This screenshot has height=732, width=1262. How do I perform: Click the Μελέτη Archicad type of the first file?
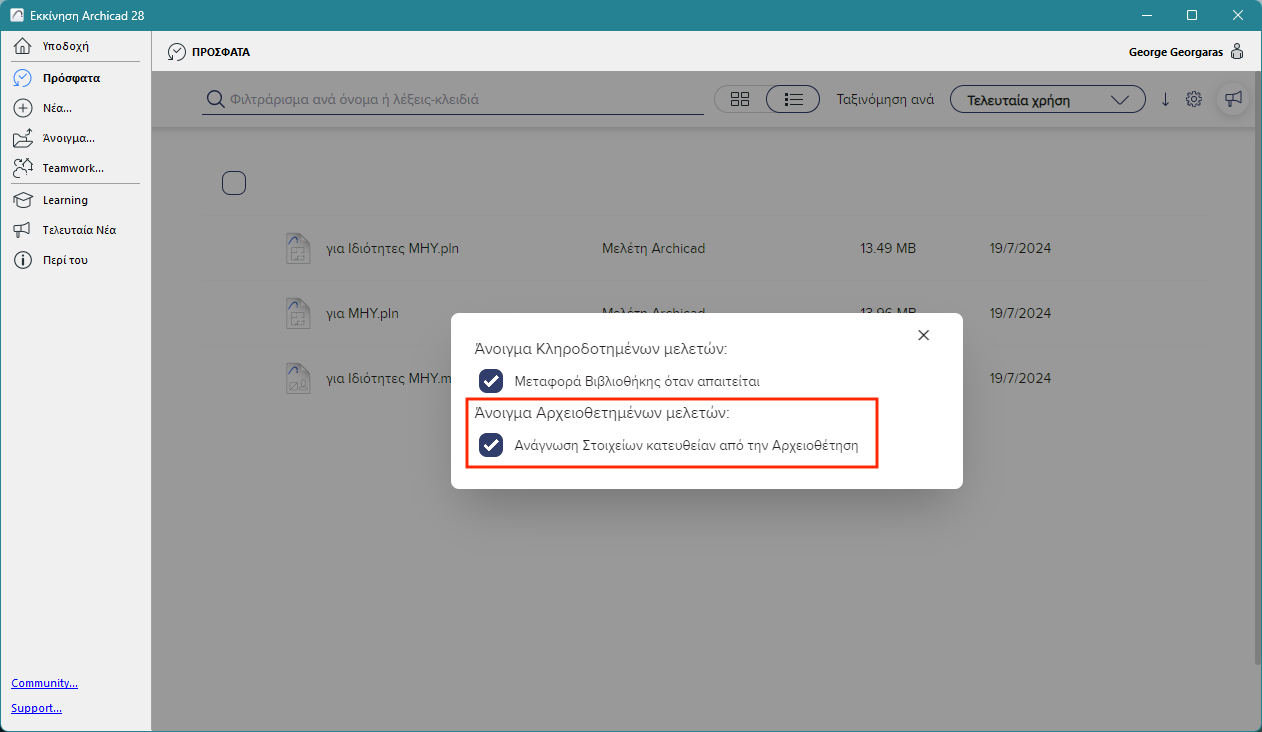tap(653, 248)
